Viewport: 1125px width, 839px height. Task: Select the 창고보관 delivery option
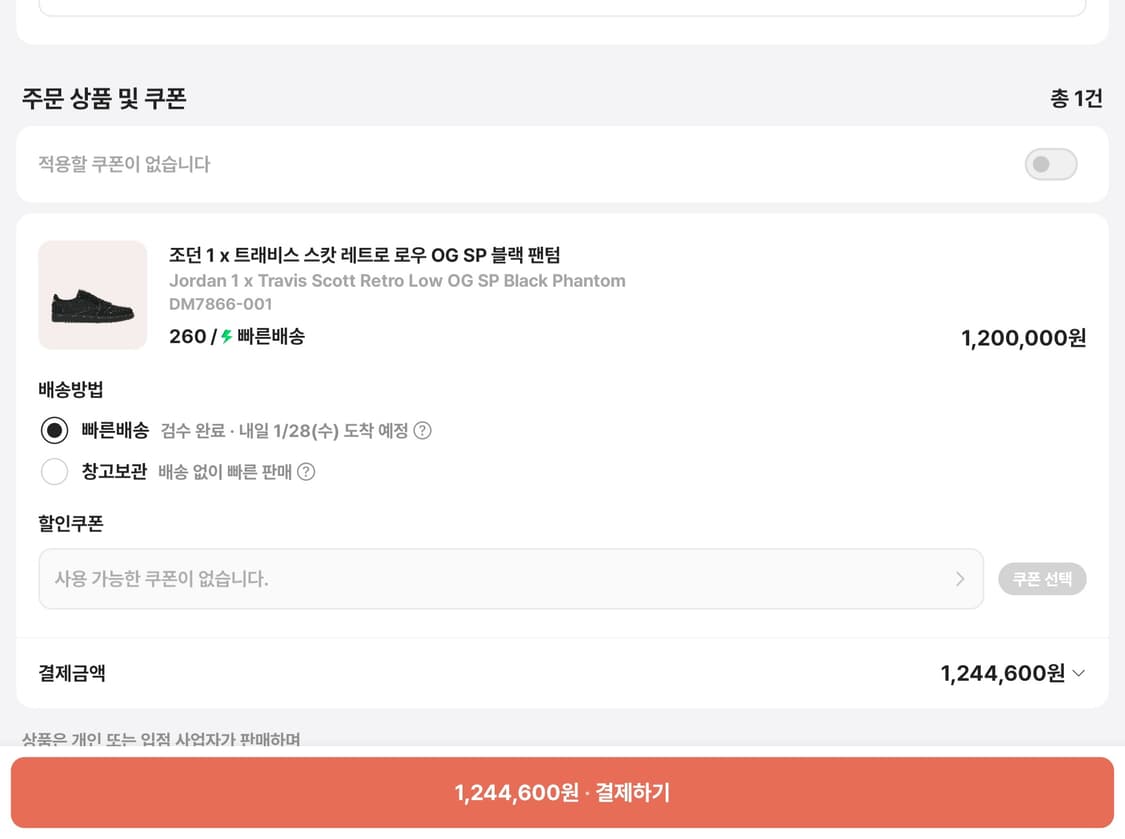click(55, 471)
